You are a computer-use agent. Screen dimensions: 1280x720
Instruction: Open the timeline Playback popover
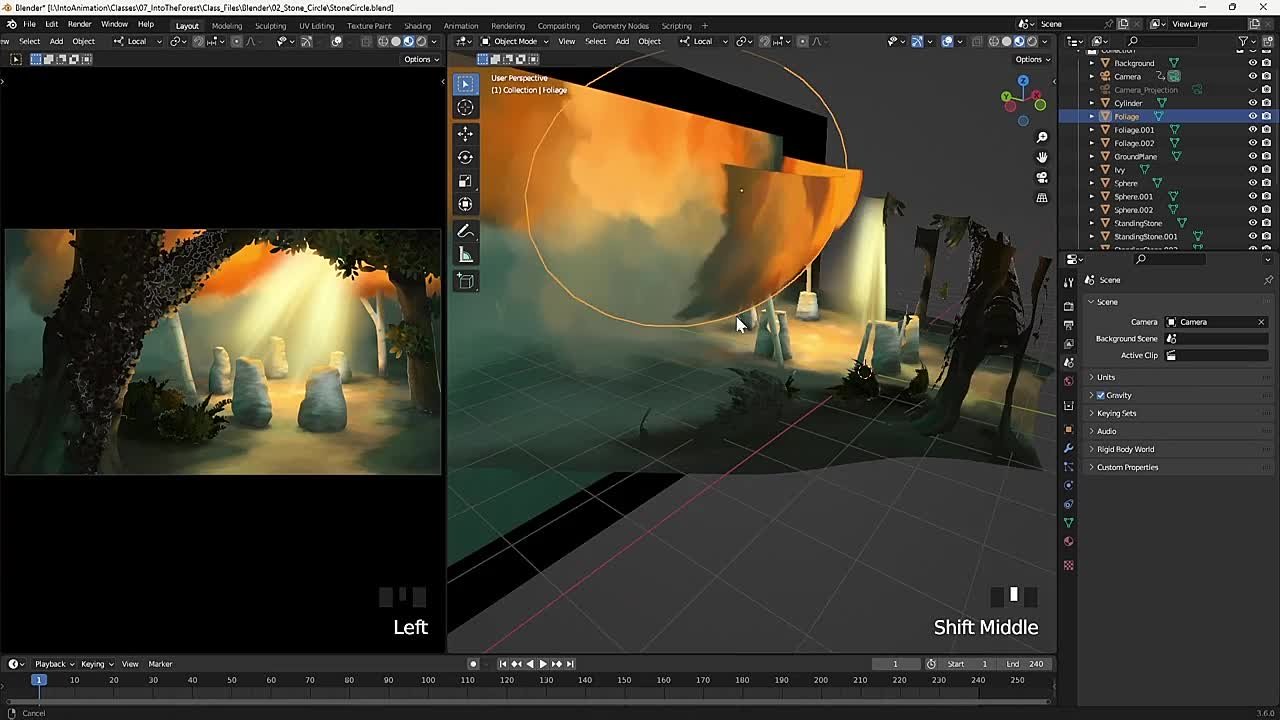pyautogui.click(x=54, y=664)
